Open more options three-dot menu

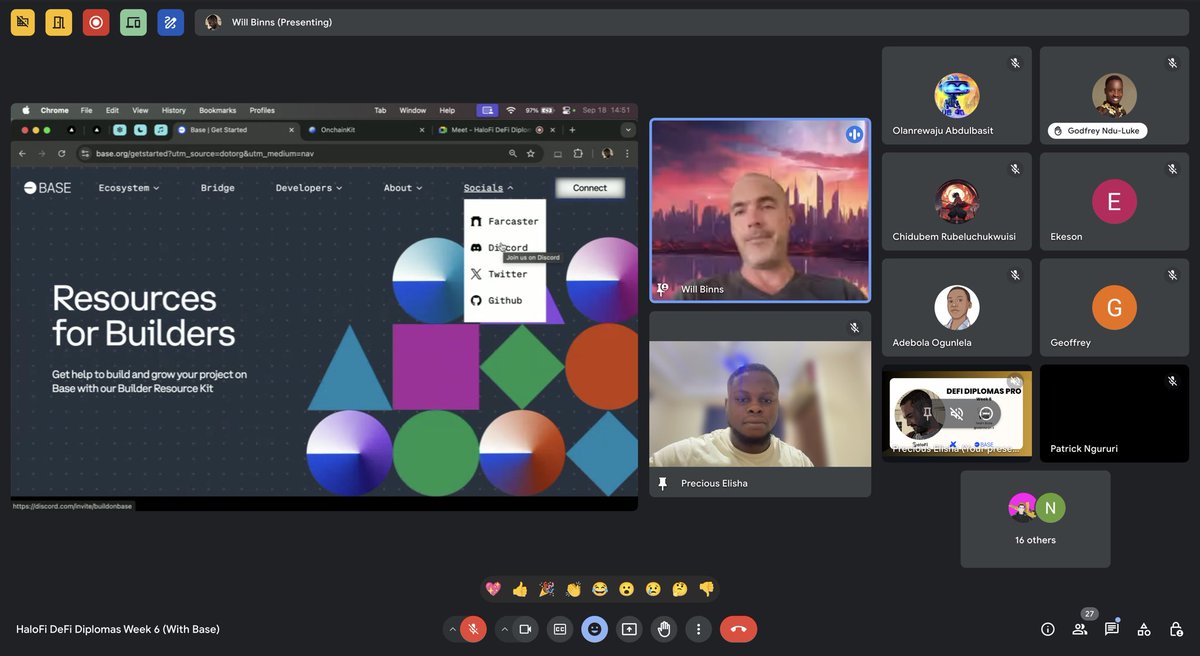click(x=698, y=629)
